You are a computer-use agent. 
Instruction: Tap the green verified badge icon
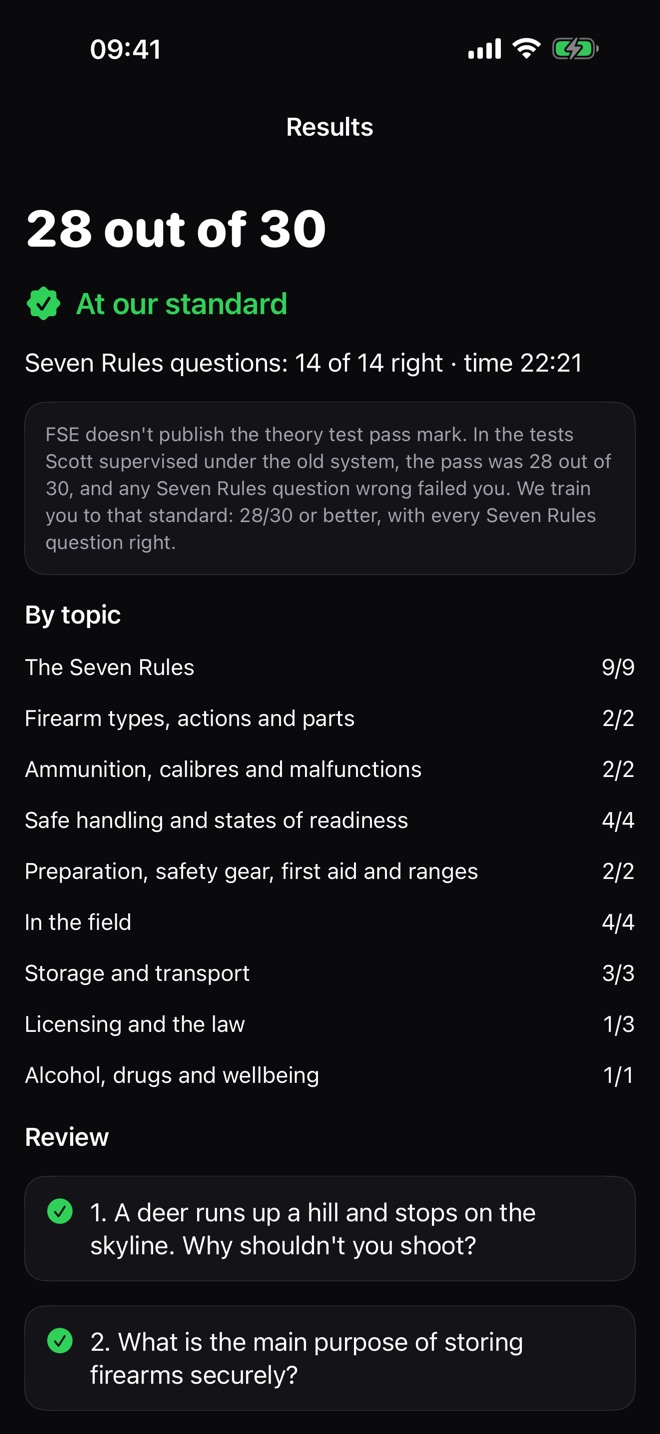pyautogui.click(x=43, y=304)
